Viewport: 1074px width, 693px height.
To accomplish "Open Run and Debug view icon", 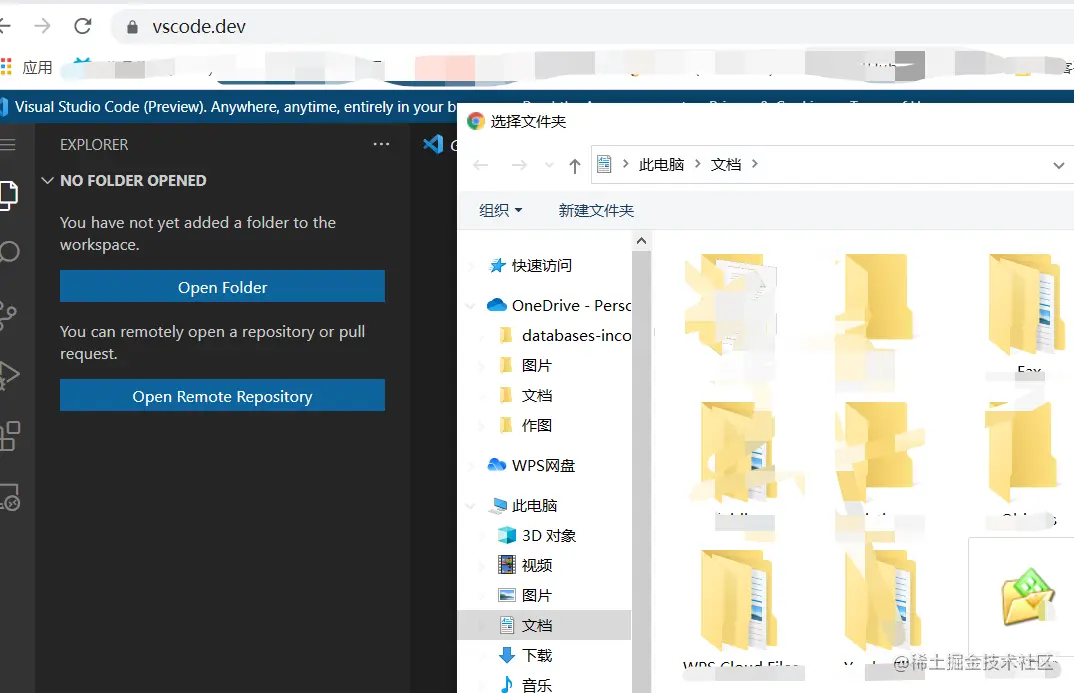I will pyautogui.click(x=8, y=375).
